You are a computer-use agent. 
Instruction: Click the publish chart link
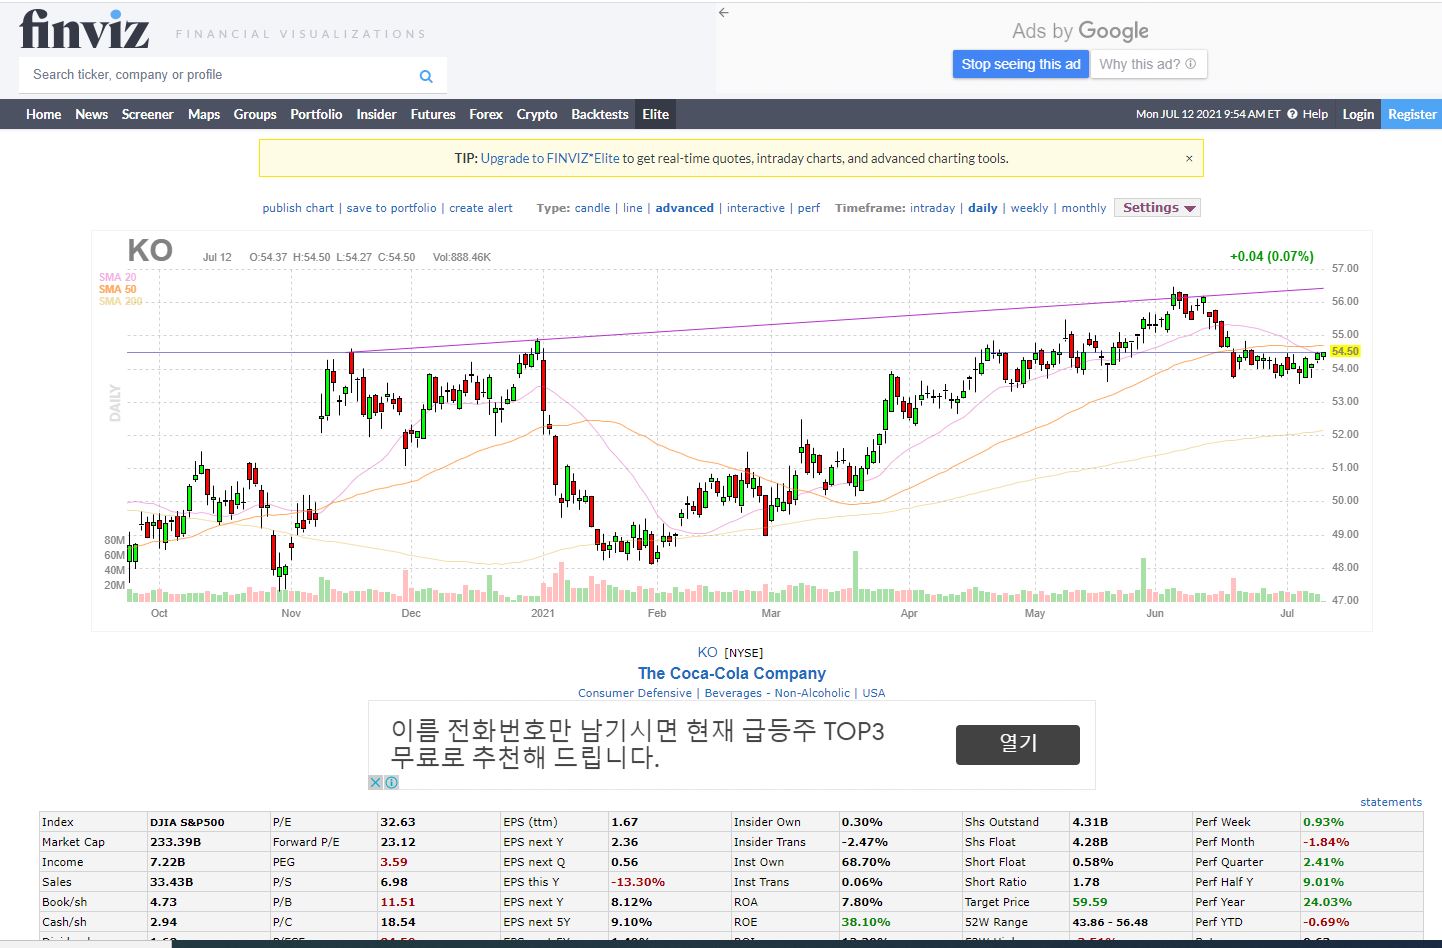pyautogui.click(x=298, y=208)
